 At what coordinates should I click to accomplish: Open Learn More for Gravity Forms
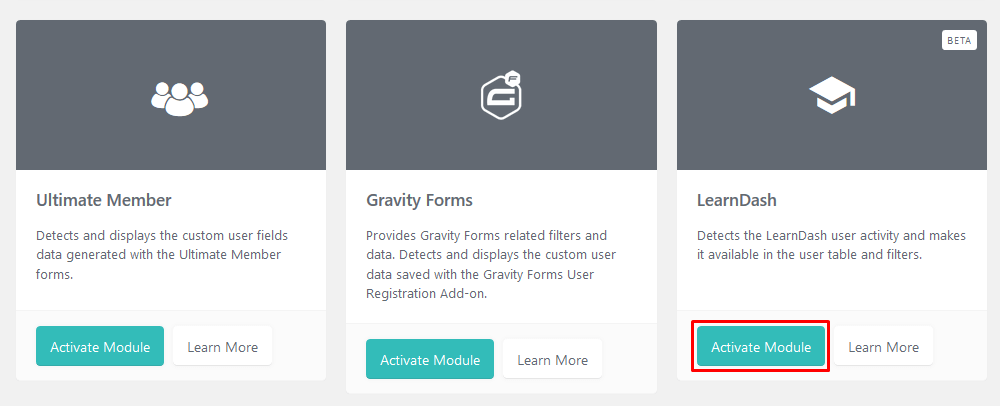552,359
